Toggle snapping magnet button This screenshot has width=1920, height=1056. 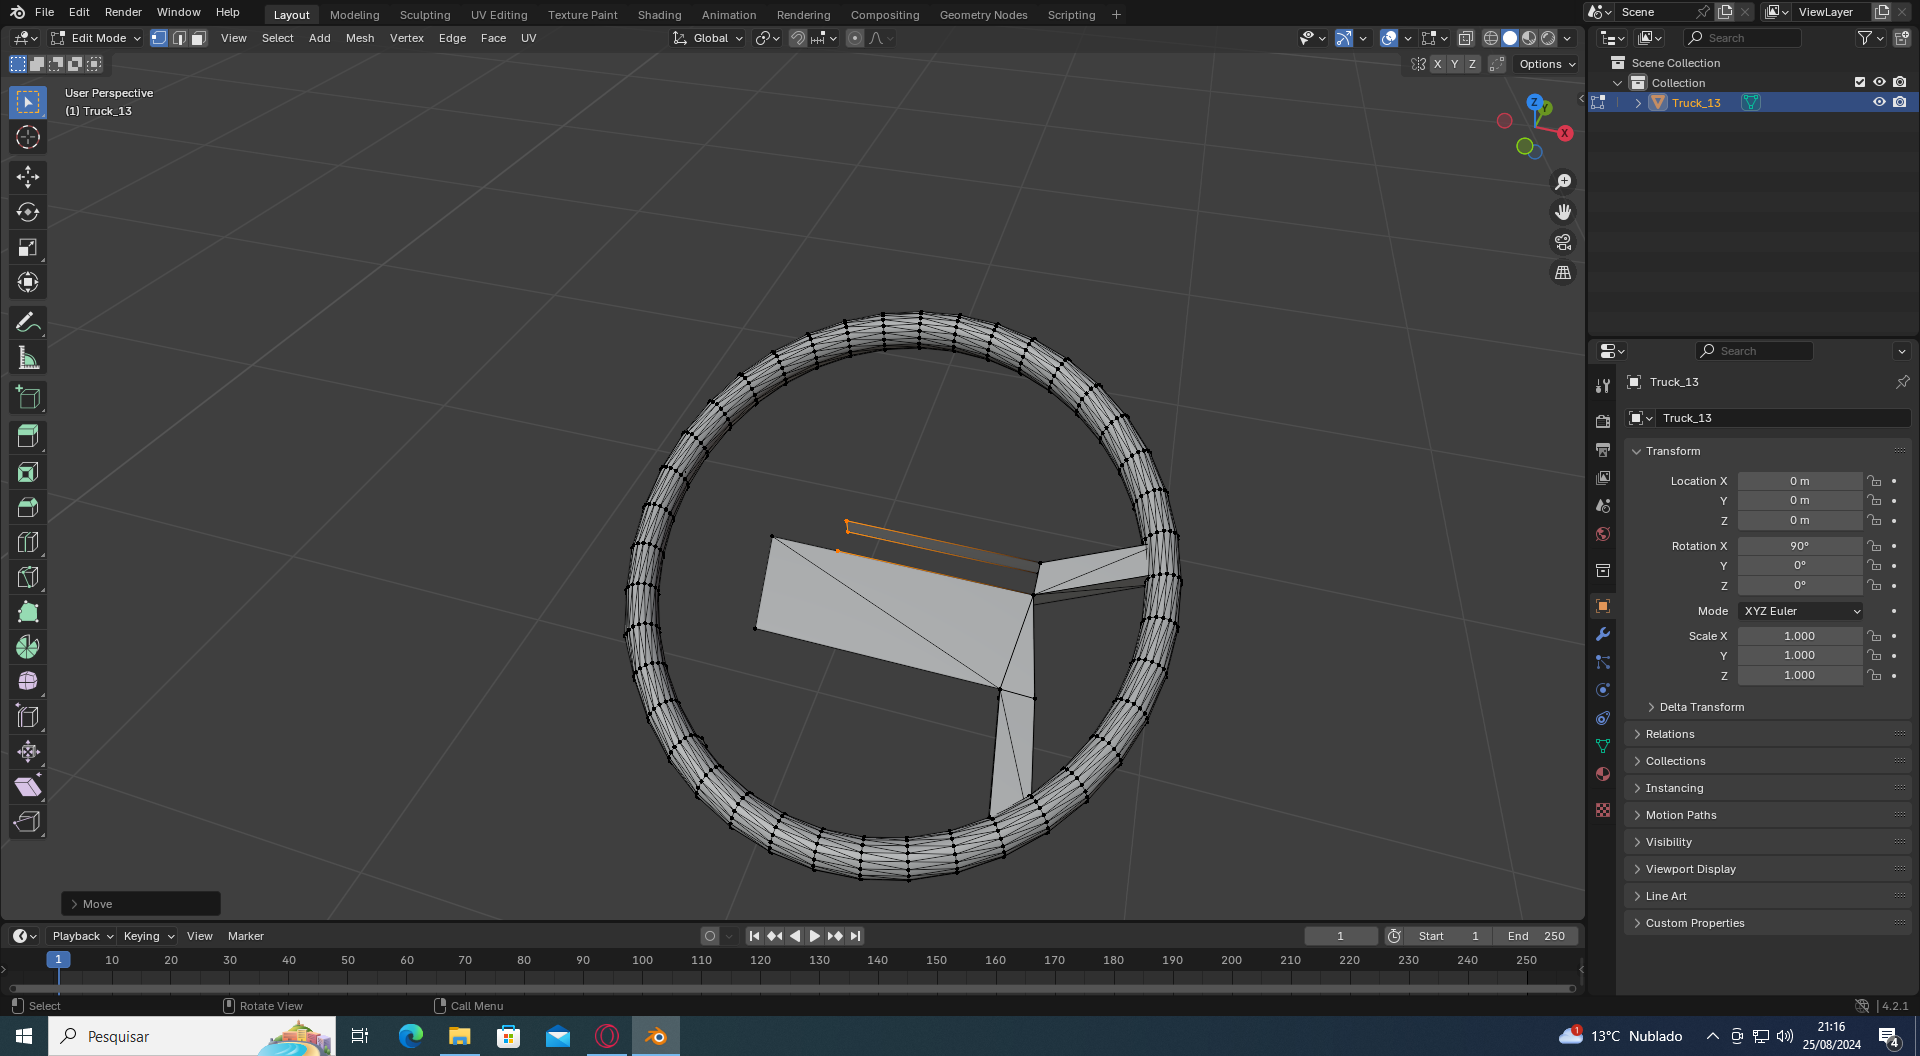coord(797,38)
